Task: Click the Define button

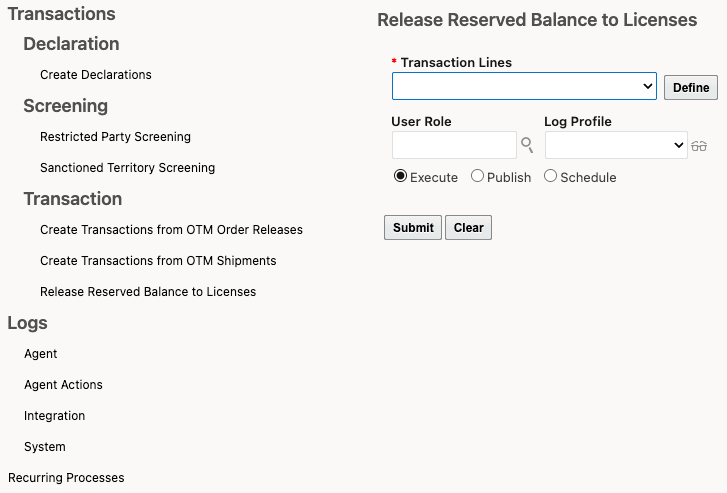Action: pos(691,88)
